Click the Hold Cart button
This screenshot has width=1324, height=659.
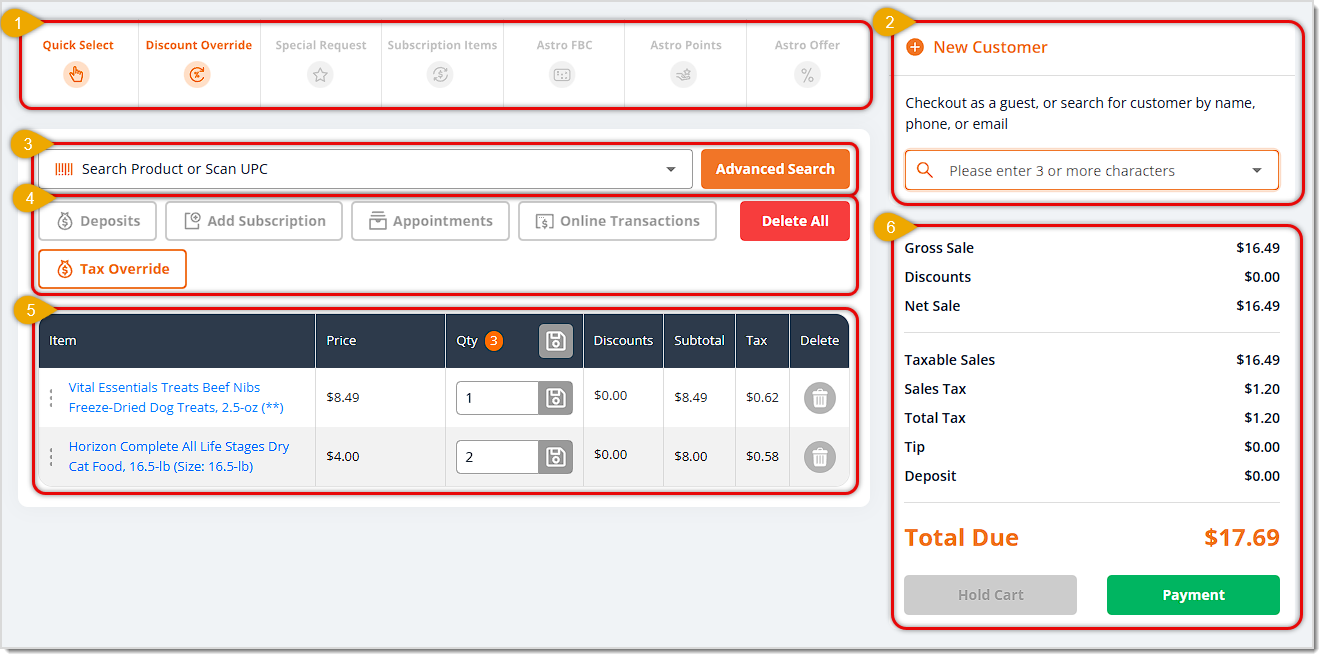(x=990, y=595)
